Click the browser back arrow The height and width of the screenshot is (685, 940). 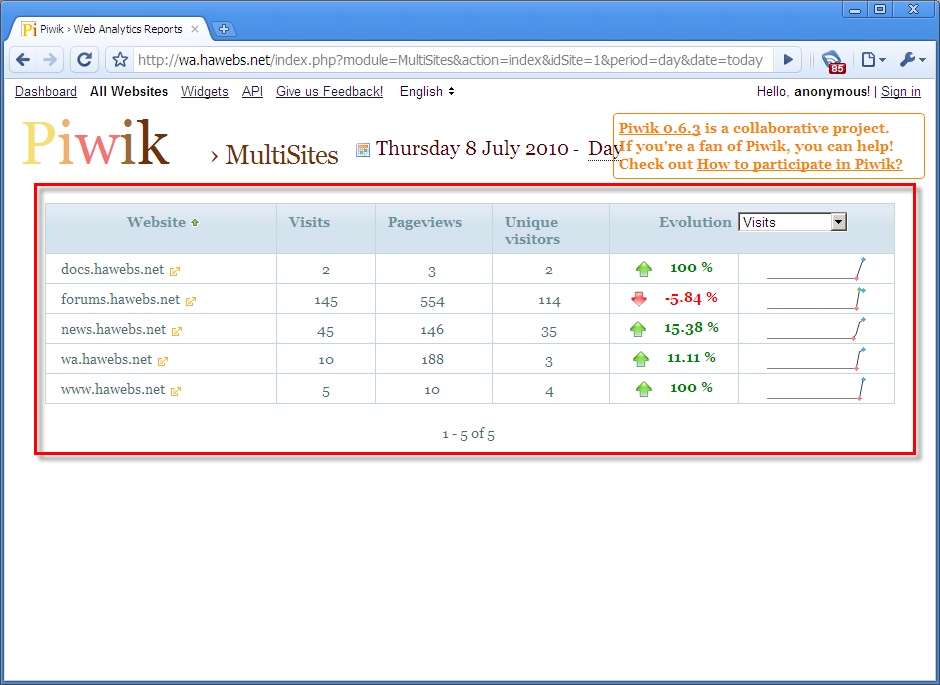click(23, 60)
